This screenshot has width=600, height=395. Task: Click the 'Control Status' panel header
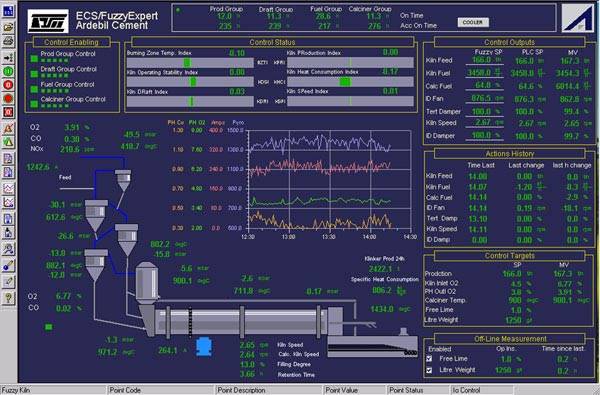272,42
